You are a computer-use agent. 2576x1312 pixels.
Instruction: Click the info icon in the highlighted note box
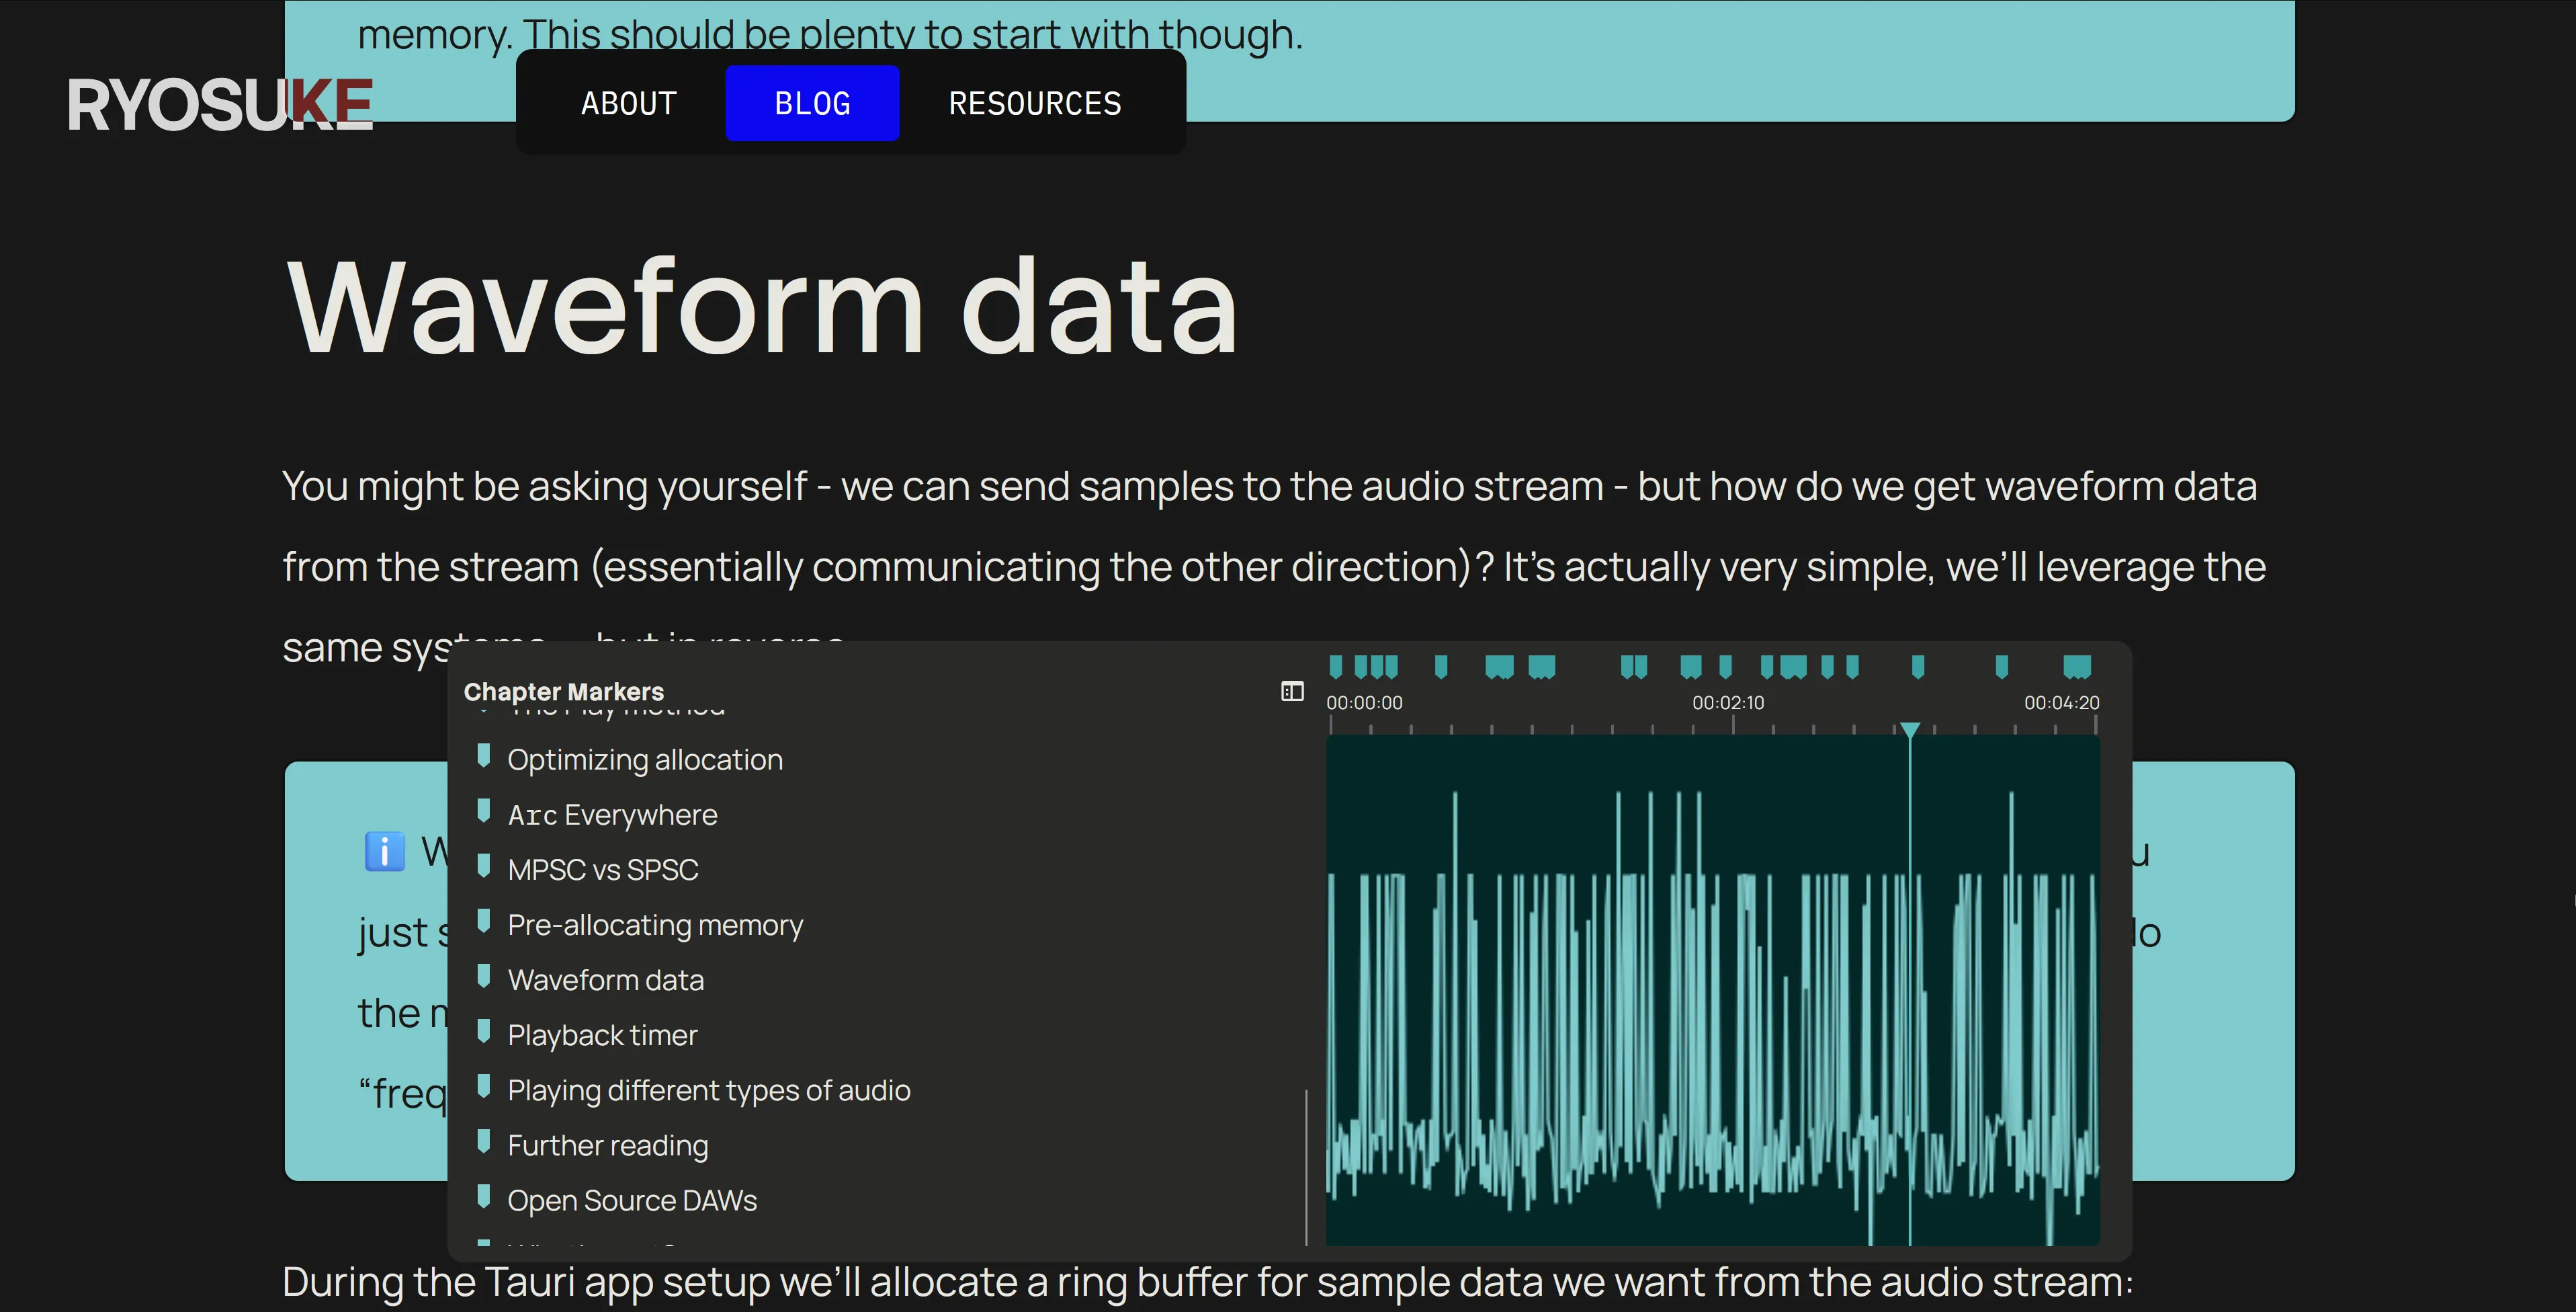384,851
